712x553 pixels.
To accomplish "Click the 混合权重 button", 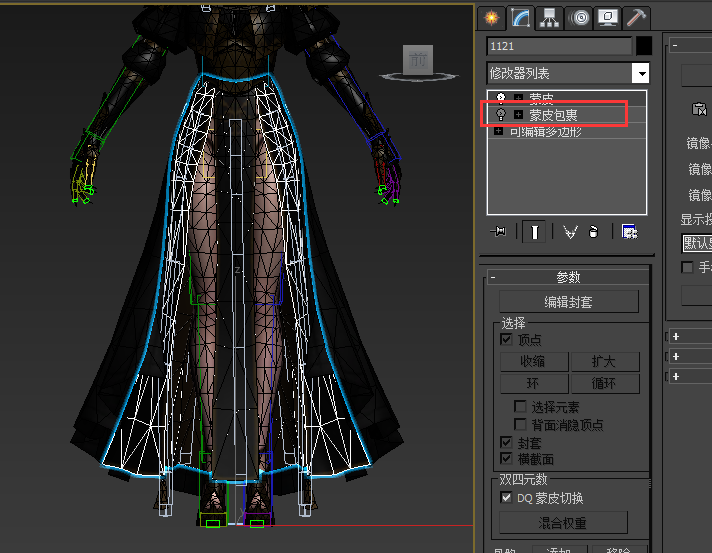I will (563, 523).
